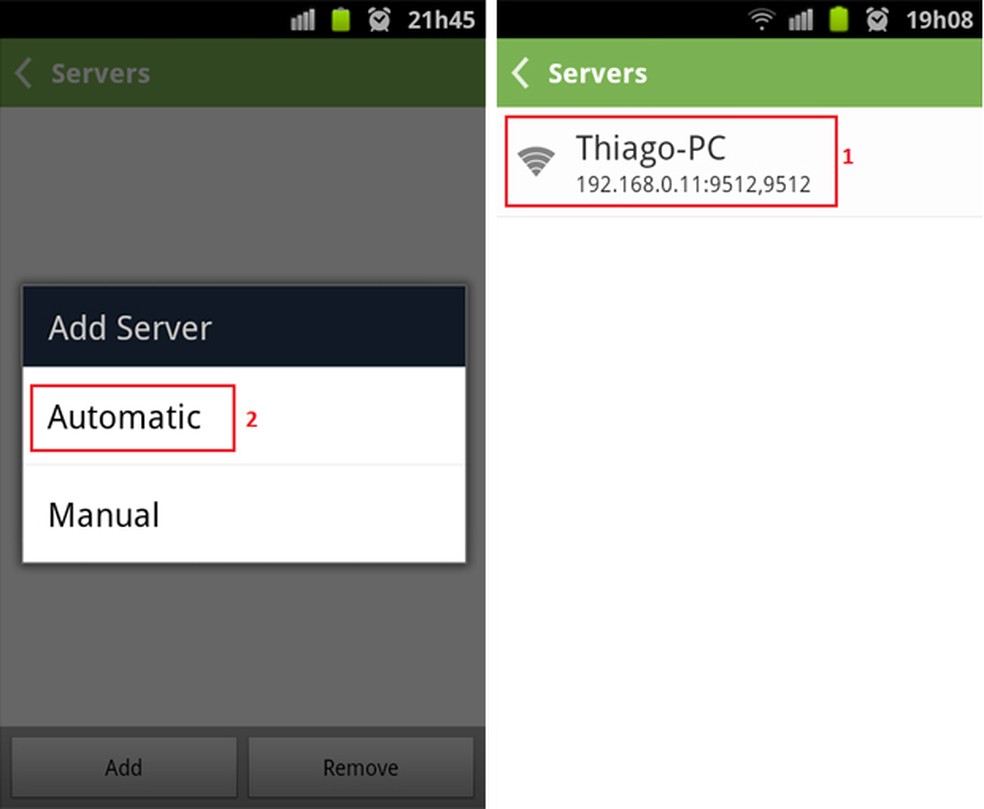Choose Automatic in Add Server dialog

[x=244, y=416]
